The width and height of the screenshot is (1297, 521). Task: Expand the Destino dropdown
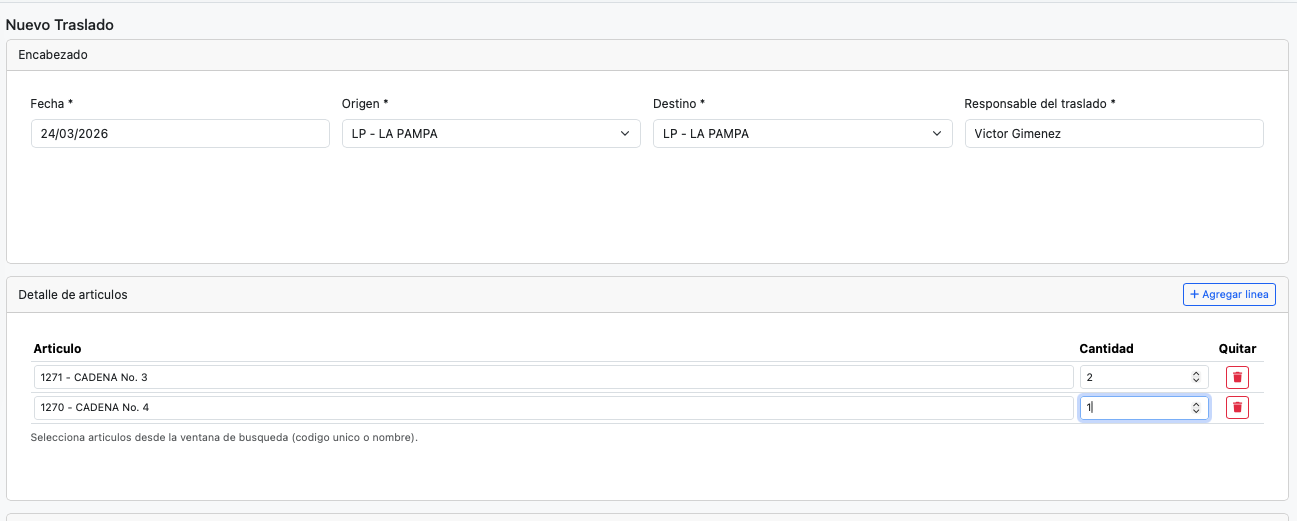pyautogui.click(x=802, y=134)
